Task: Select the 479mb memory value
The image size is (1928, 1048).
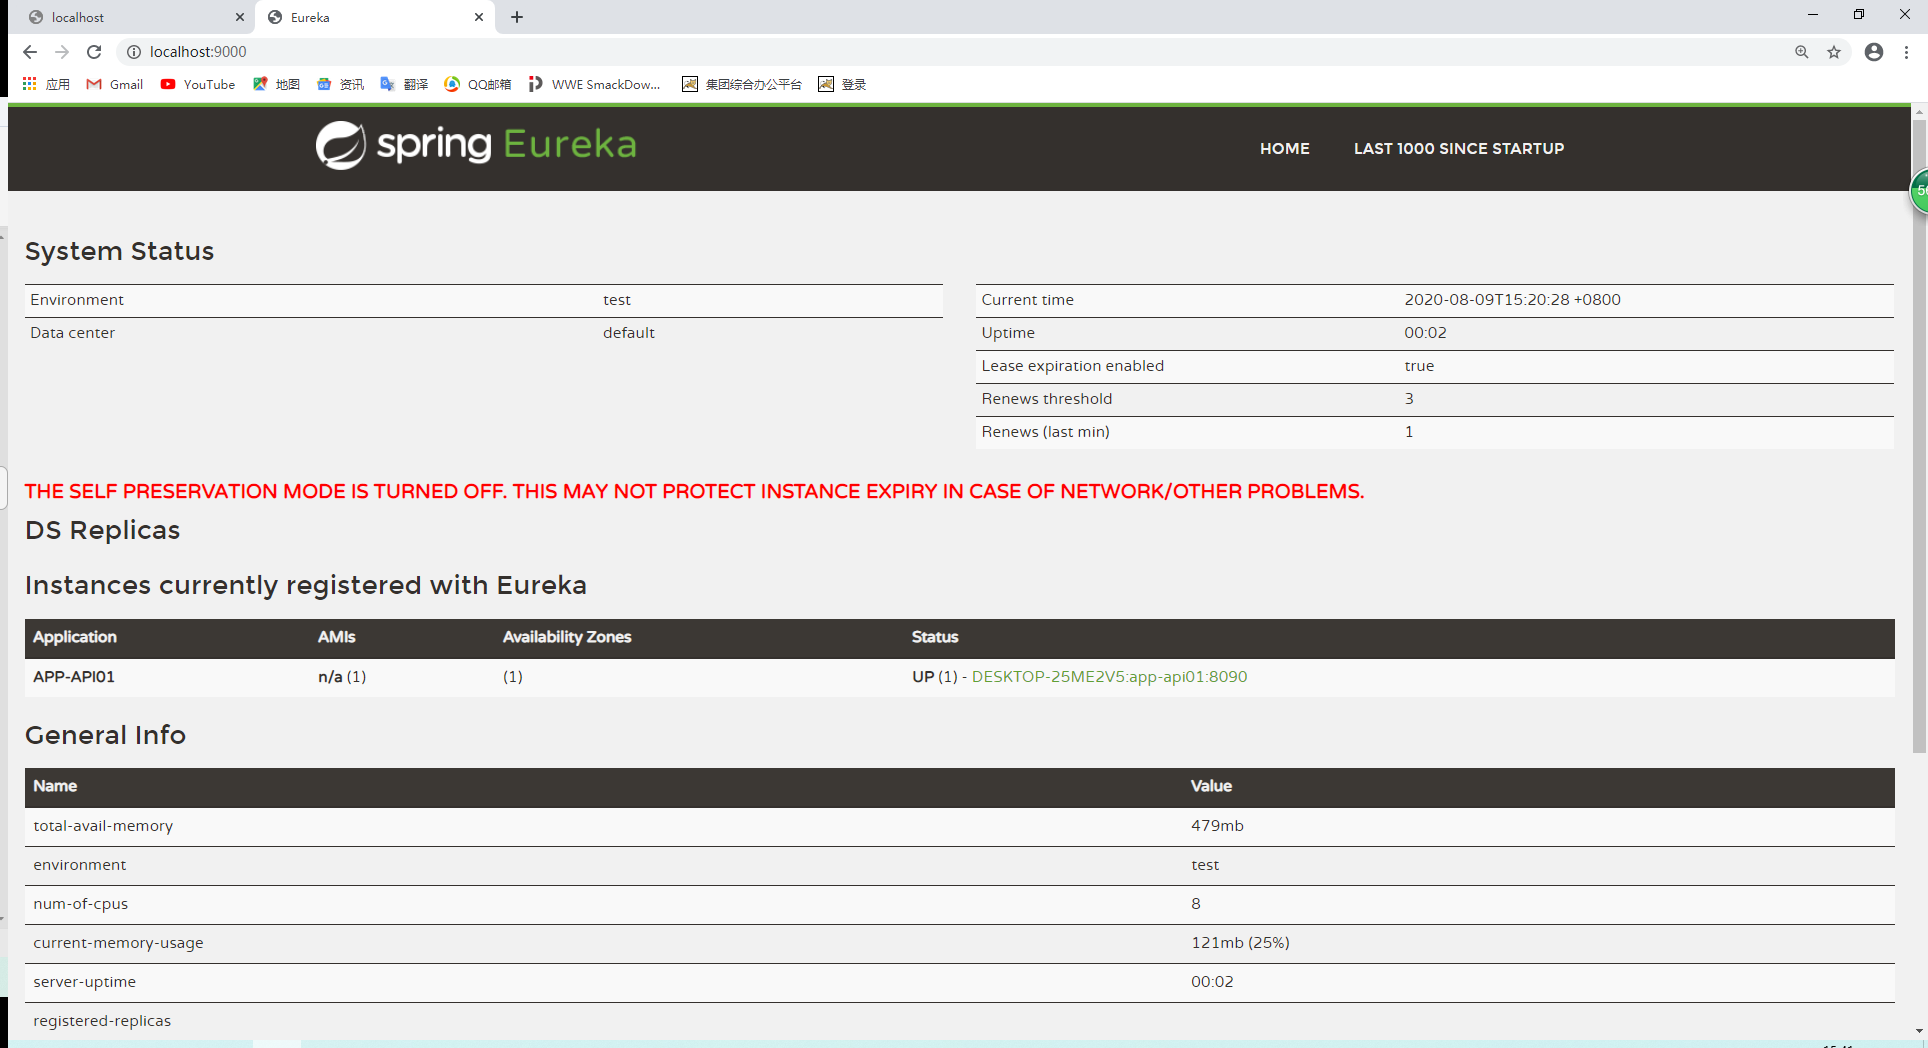Action: tap(1217, 826)
